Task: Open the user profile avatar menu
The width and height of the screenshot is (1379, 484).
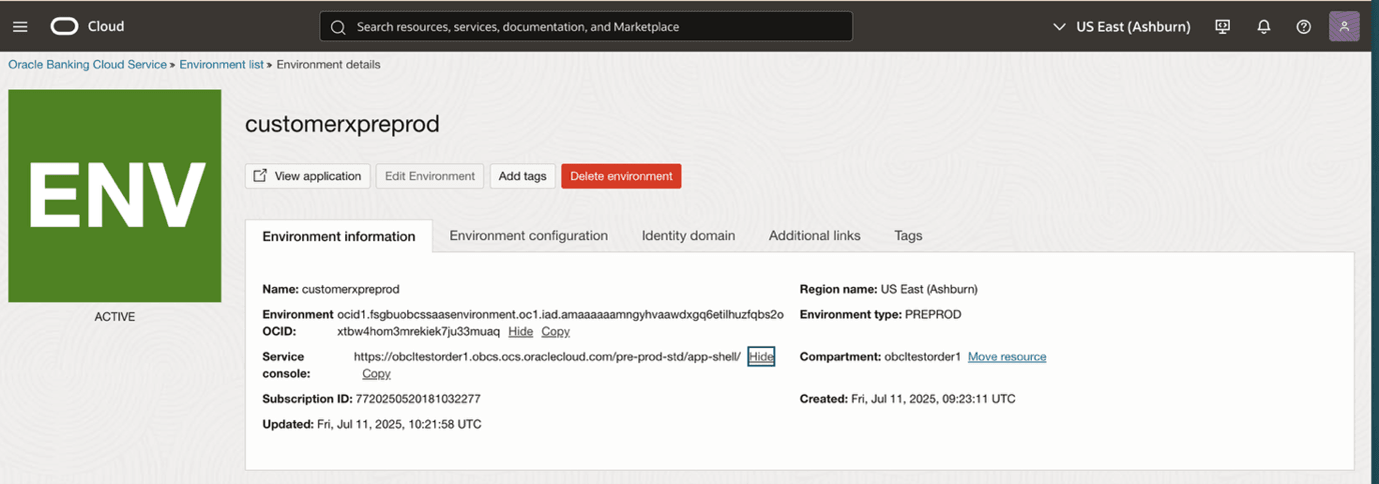Action: [1343, 27]
